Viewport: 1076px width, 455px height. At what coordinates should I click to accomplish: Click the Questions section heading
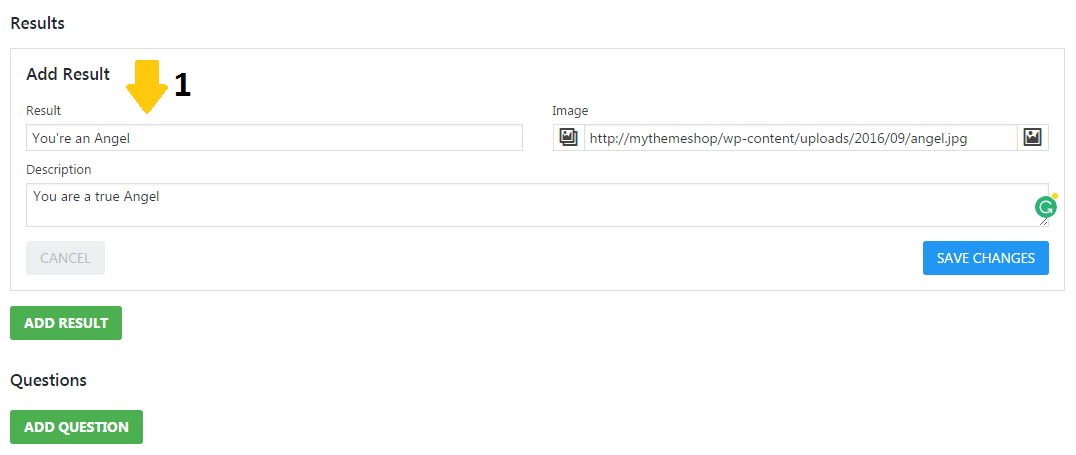(x=48, y=380)
